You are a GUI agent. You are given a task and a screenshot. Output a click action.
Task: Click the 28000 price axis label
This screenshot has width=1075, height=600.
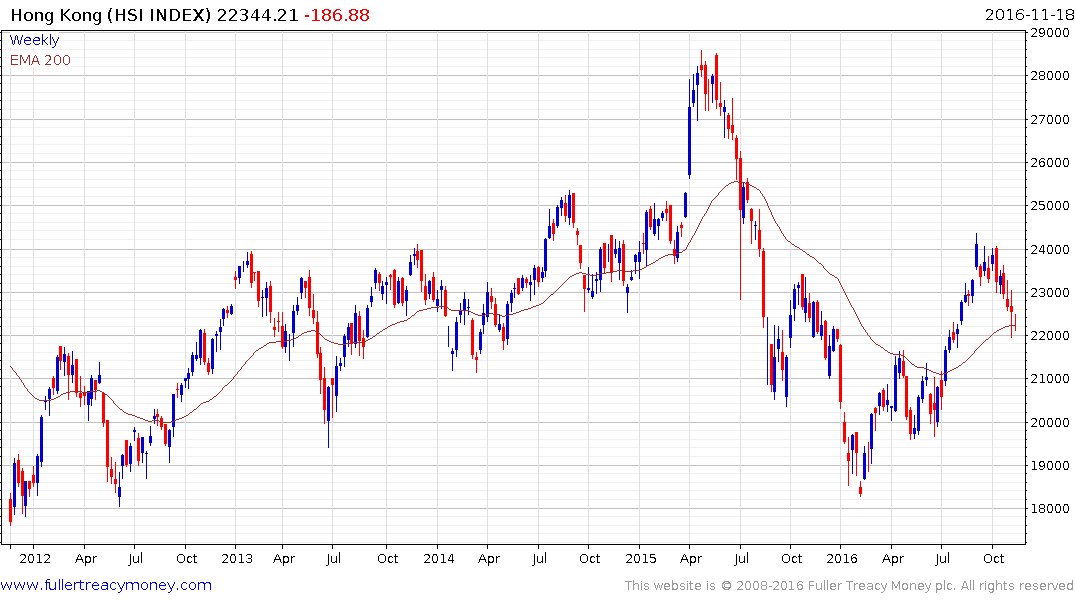(x=1050, y=75)
